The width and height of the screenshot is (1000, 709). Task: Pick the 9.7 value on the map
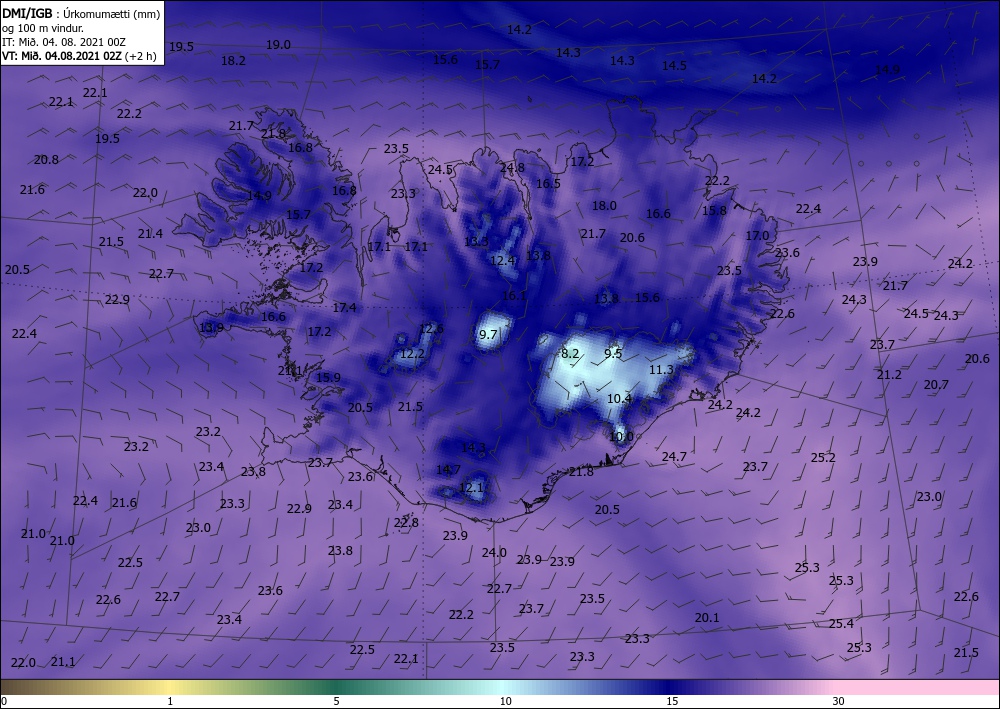(488, 334)
